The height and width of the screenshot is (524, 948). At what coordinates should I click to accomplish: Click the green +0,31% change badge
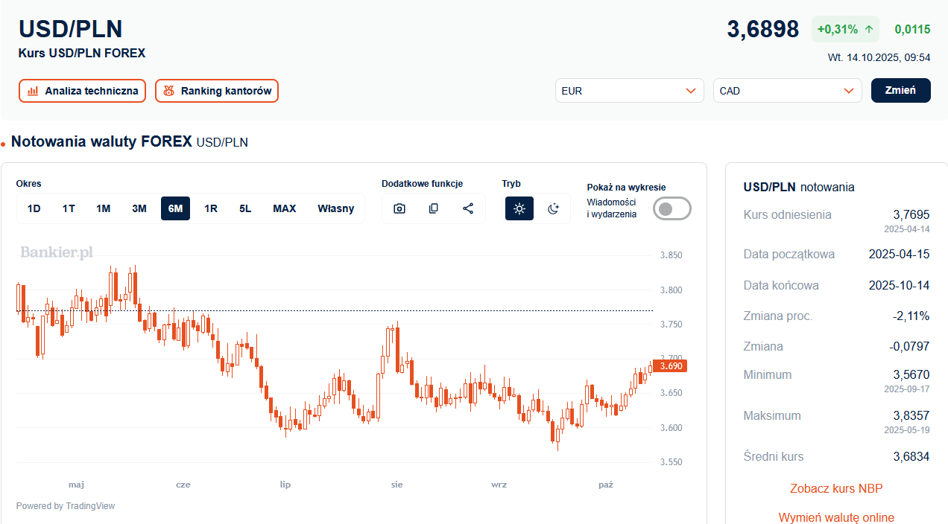(x=845, y=29)
